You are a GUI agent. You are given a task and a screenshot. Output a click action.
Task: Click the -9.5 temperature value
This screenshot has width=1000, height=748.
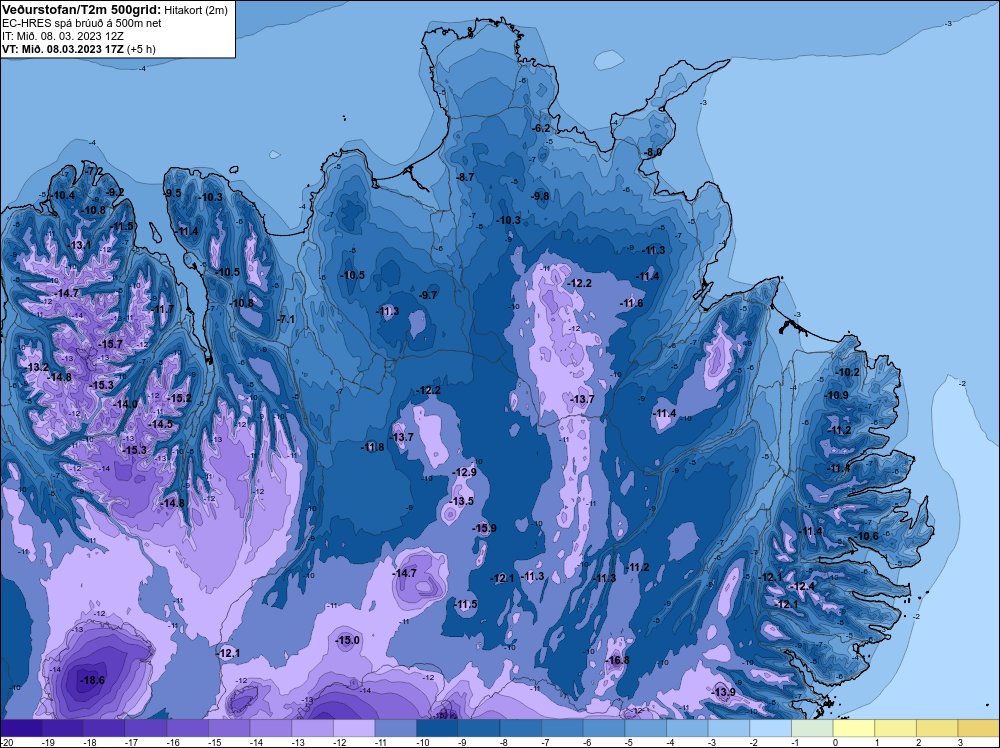coord(173,193)
